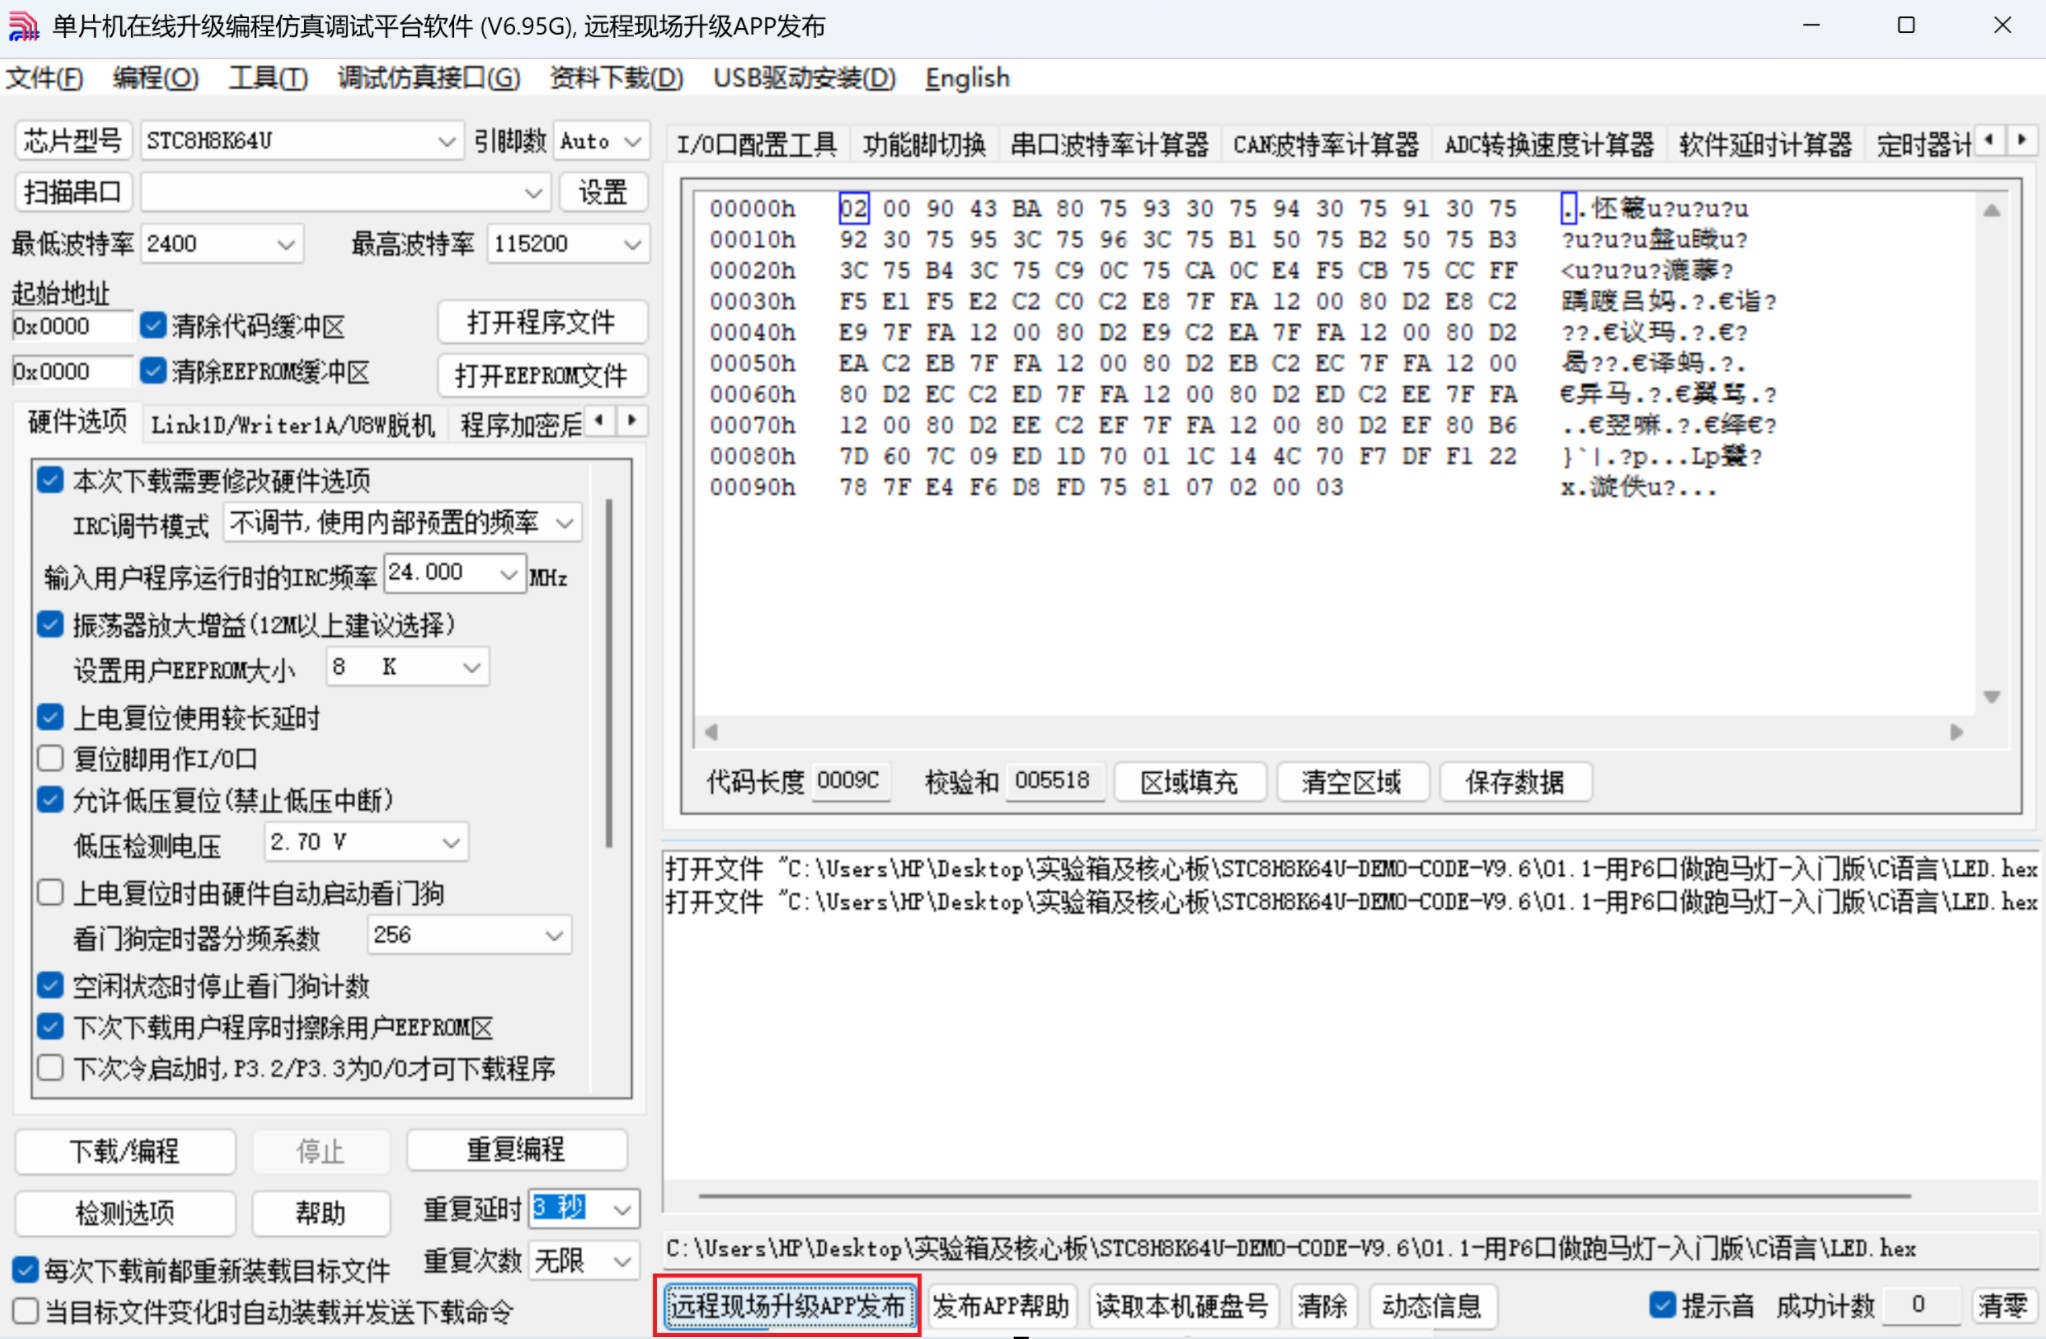
Task: Toggle the 提示音 prompt sound checkbox
Action: 1662,1305
